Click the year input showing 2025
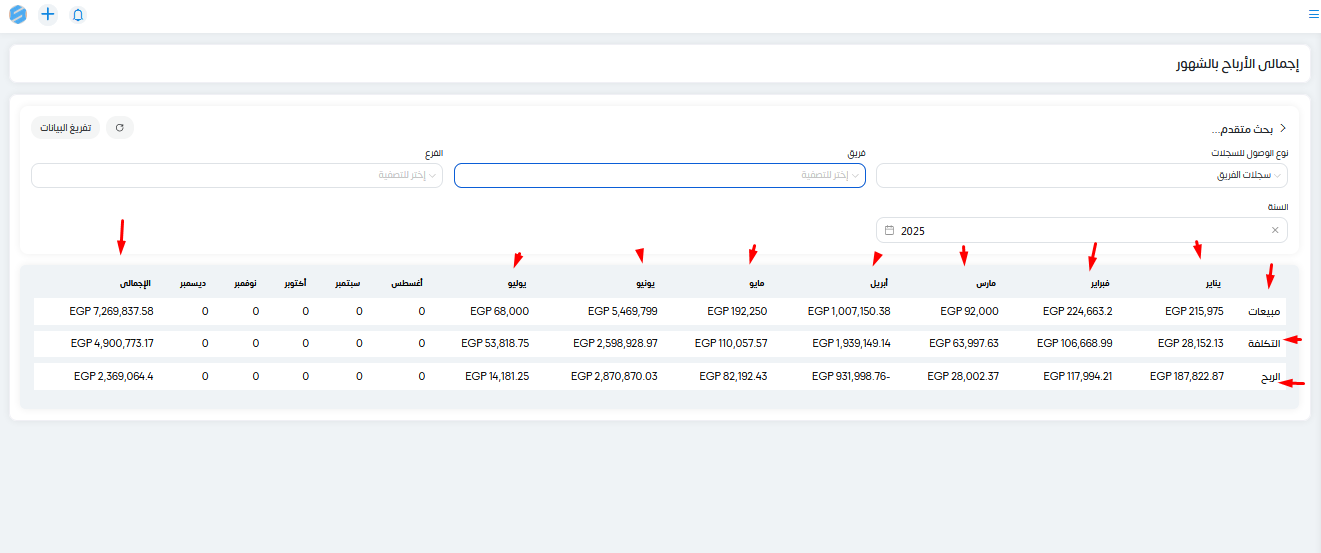 1082,230
